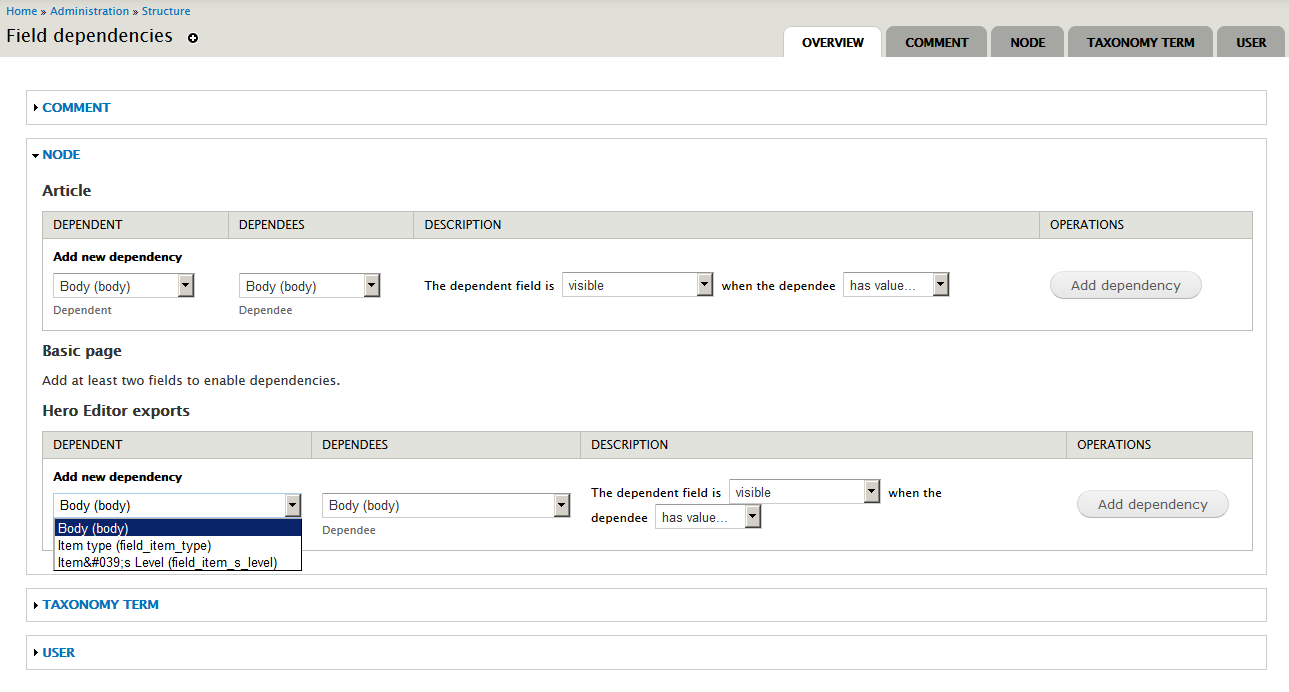This screenshot has height=692, width=1289.
Task: Click the 'Article' heading text
Action: tap(66, 190)
